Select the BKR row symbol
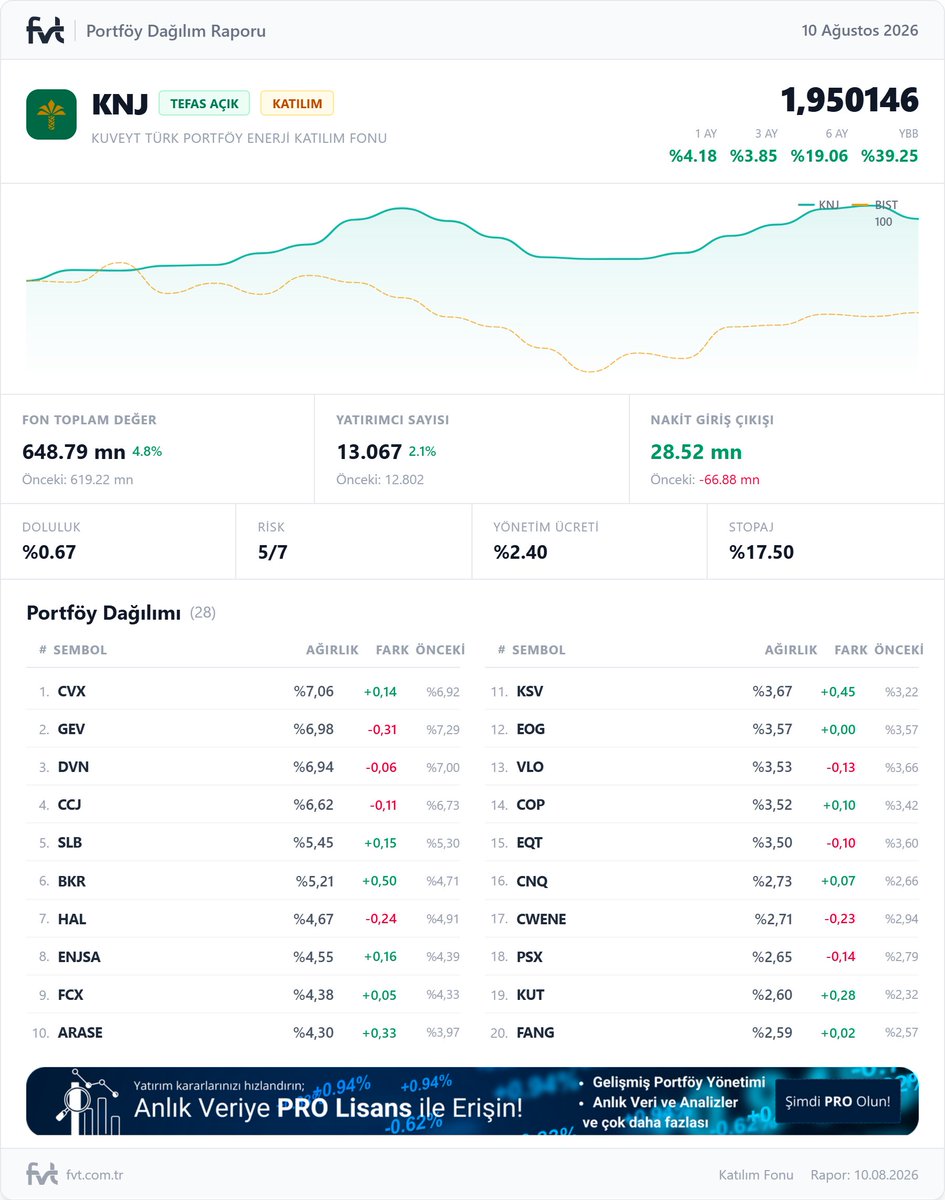945x1200 pixels. pos(71,881)
